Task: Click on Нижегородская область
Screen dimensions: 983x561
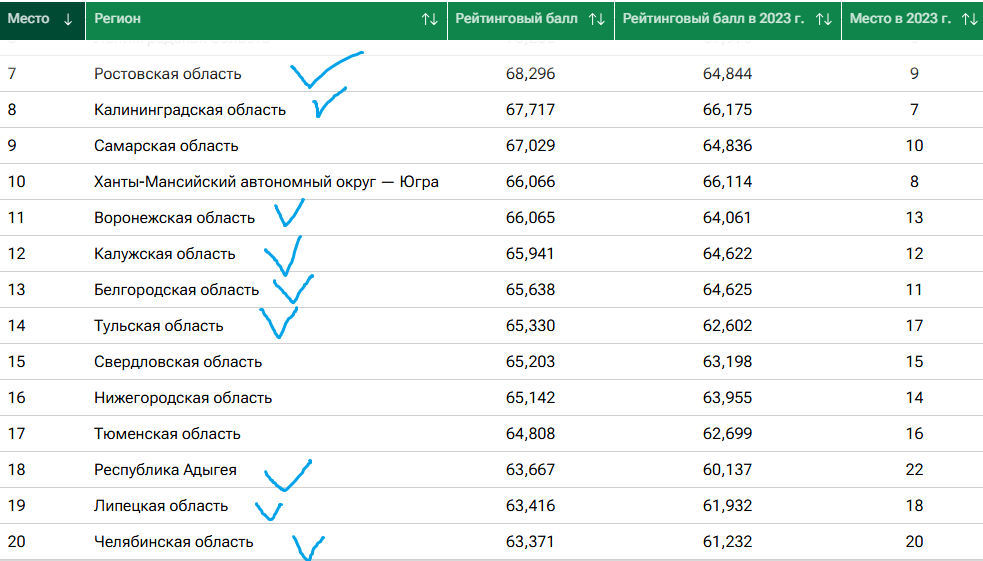Action: (x=183, y=398)
